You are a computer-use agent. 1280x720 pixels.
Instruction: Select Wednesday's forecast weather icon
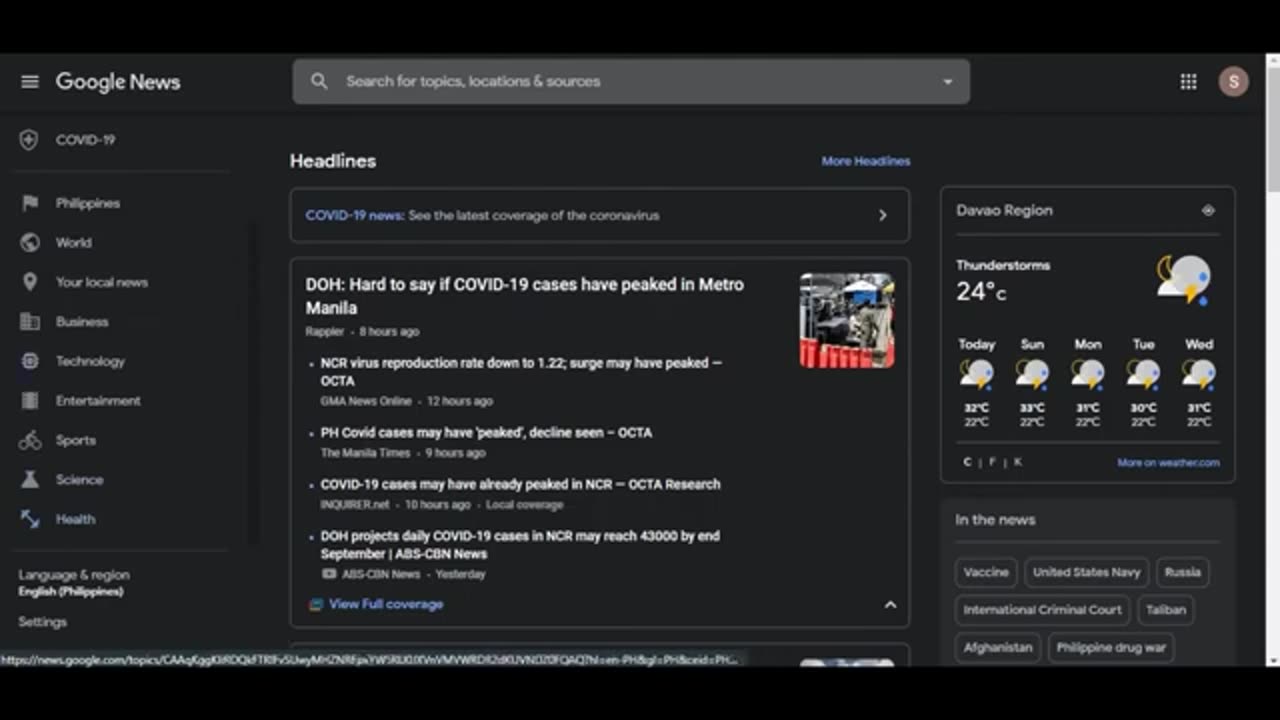pyautogui.click(x=1198, y=375)
